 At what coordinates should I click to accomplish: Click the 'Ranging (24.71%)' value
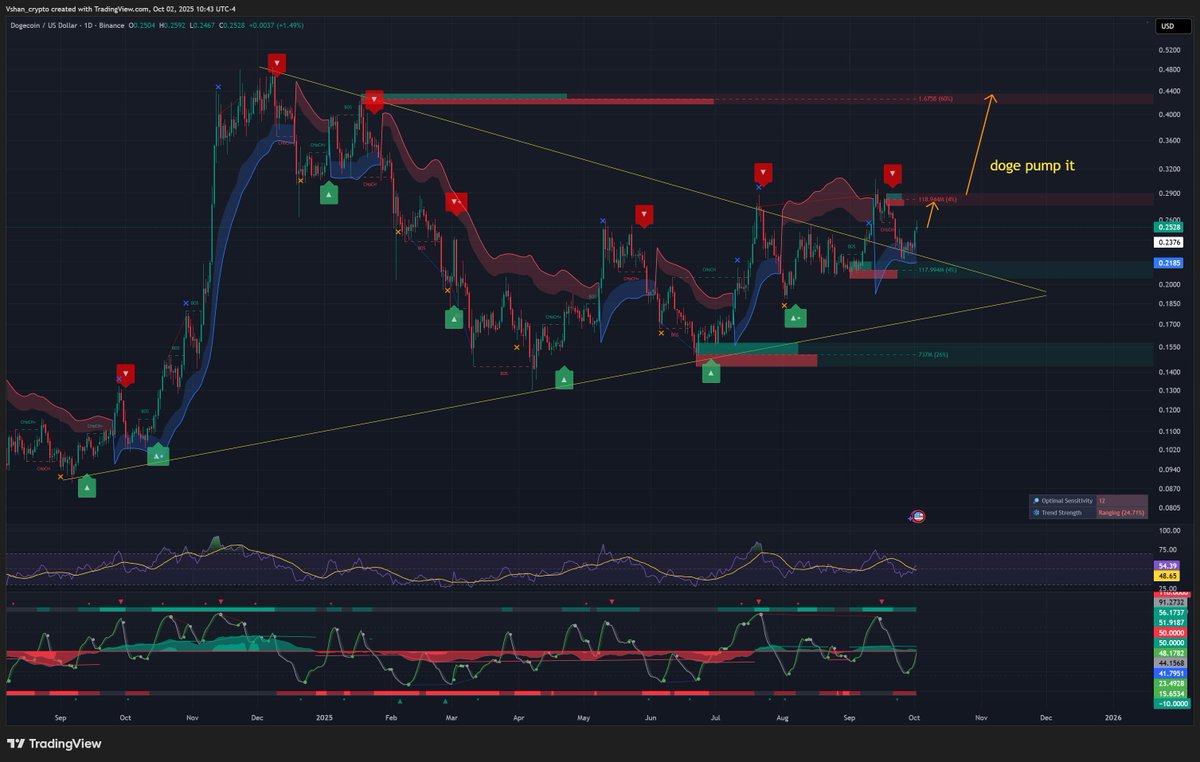pyautogui.click(x=1120, y=512)
